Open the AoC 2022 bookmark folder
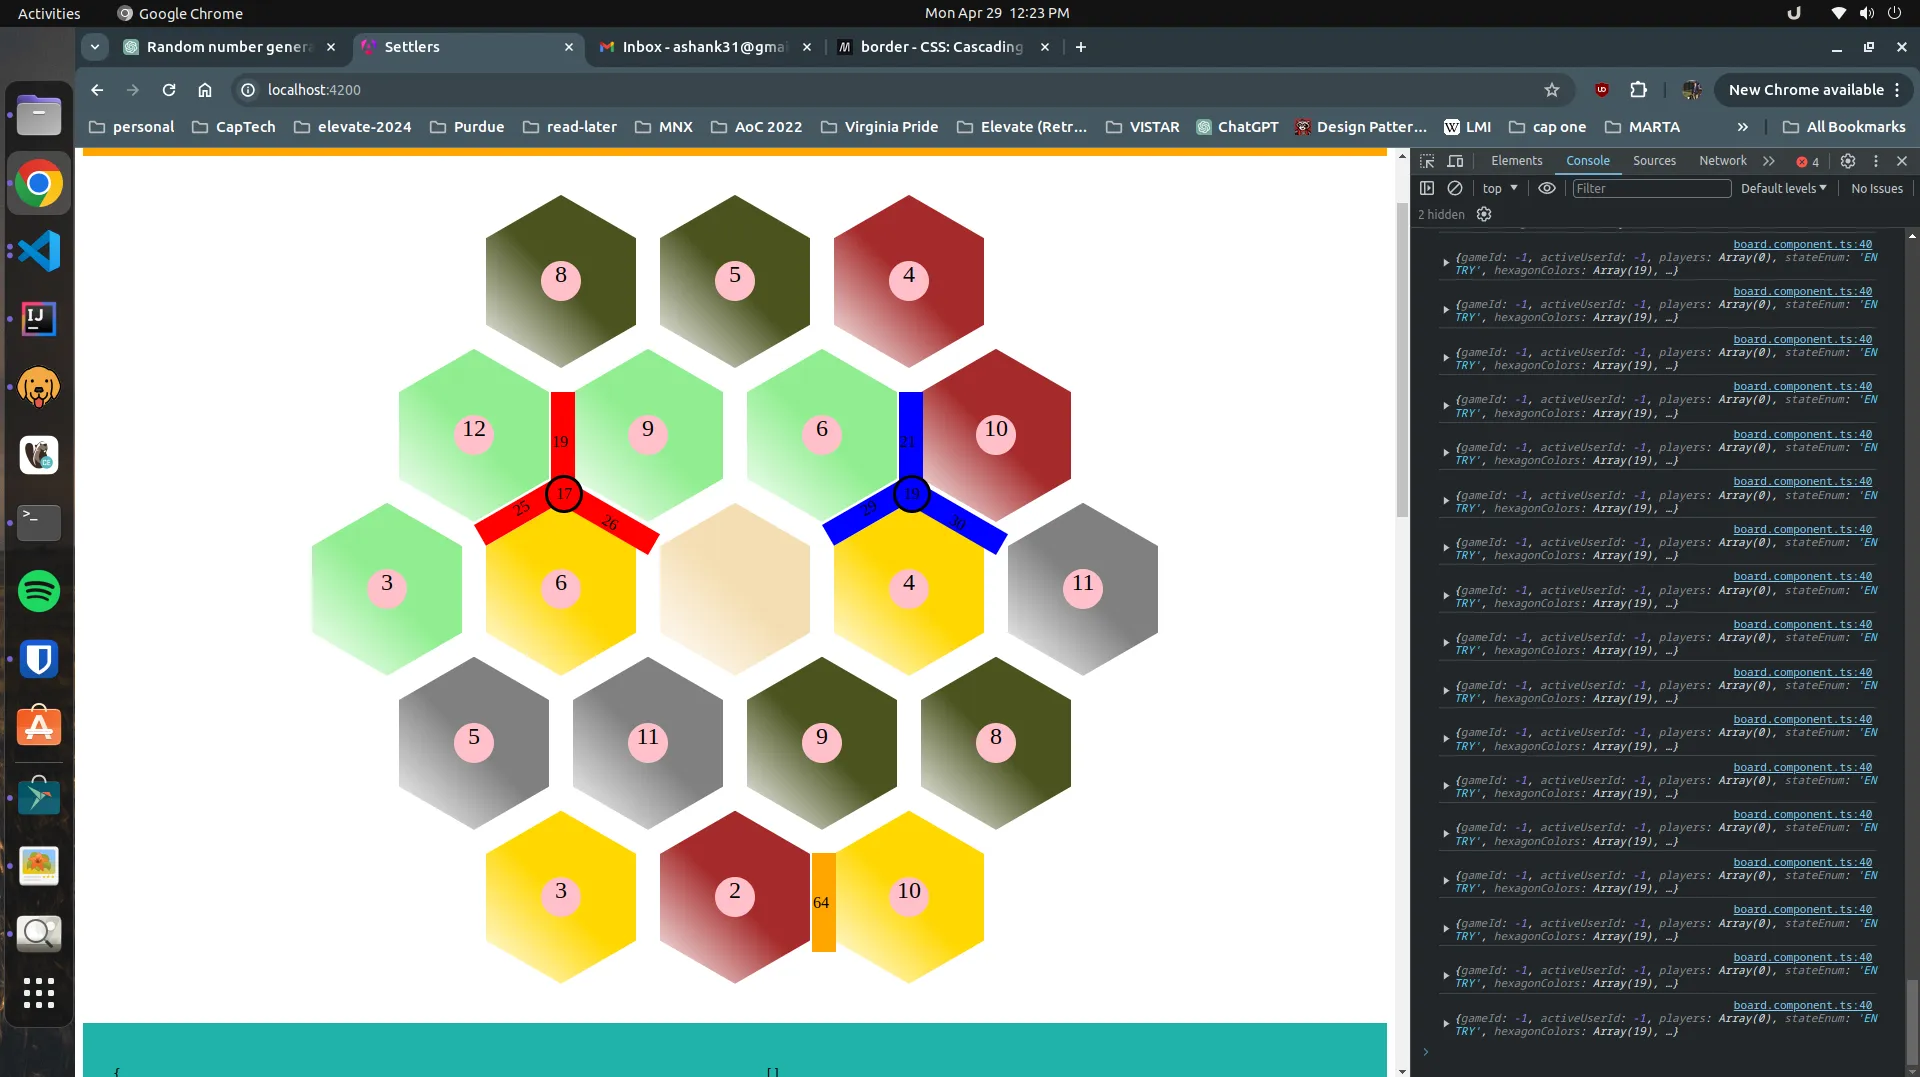This screenshot has height=1077, width=1920. point(756,127)
